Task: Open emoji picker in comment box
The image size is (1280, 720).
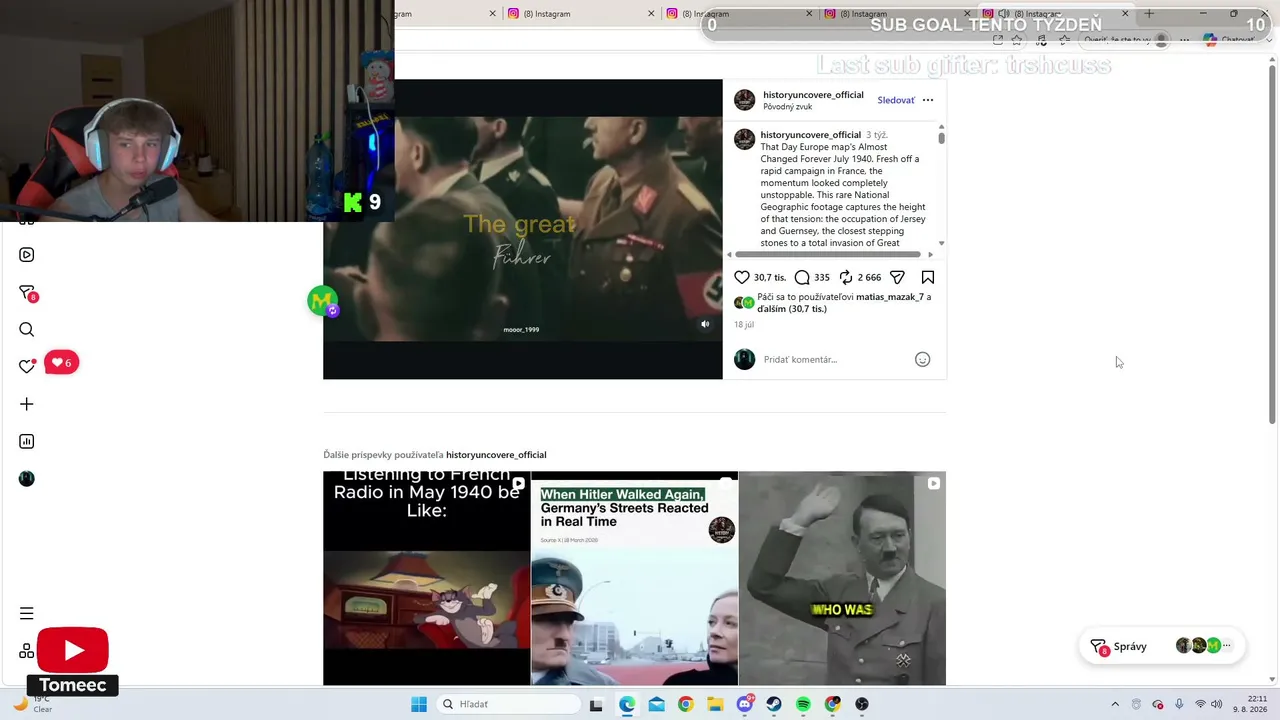Action: (x=923, y=359)
